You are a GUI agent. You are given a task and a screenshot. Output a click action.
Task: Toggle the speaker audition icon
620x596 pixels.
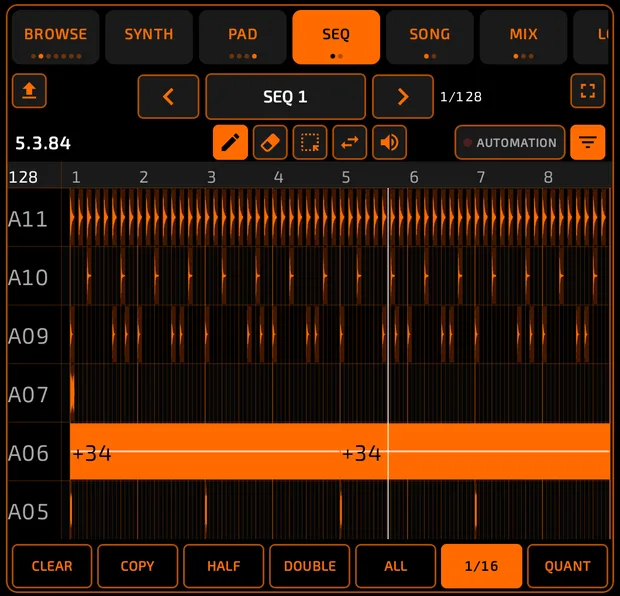(389, 142)
